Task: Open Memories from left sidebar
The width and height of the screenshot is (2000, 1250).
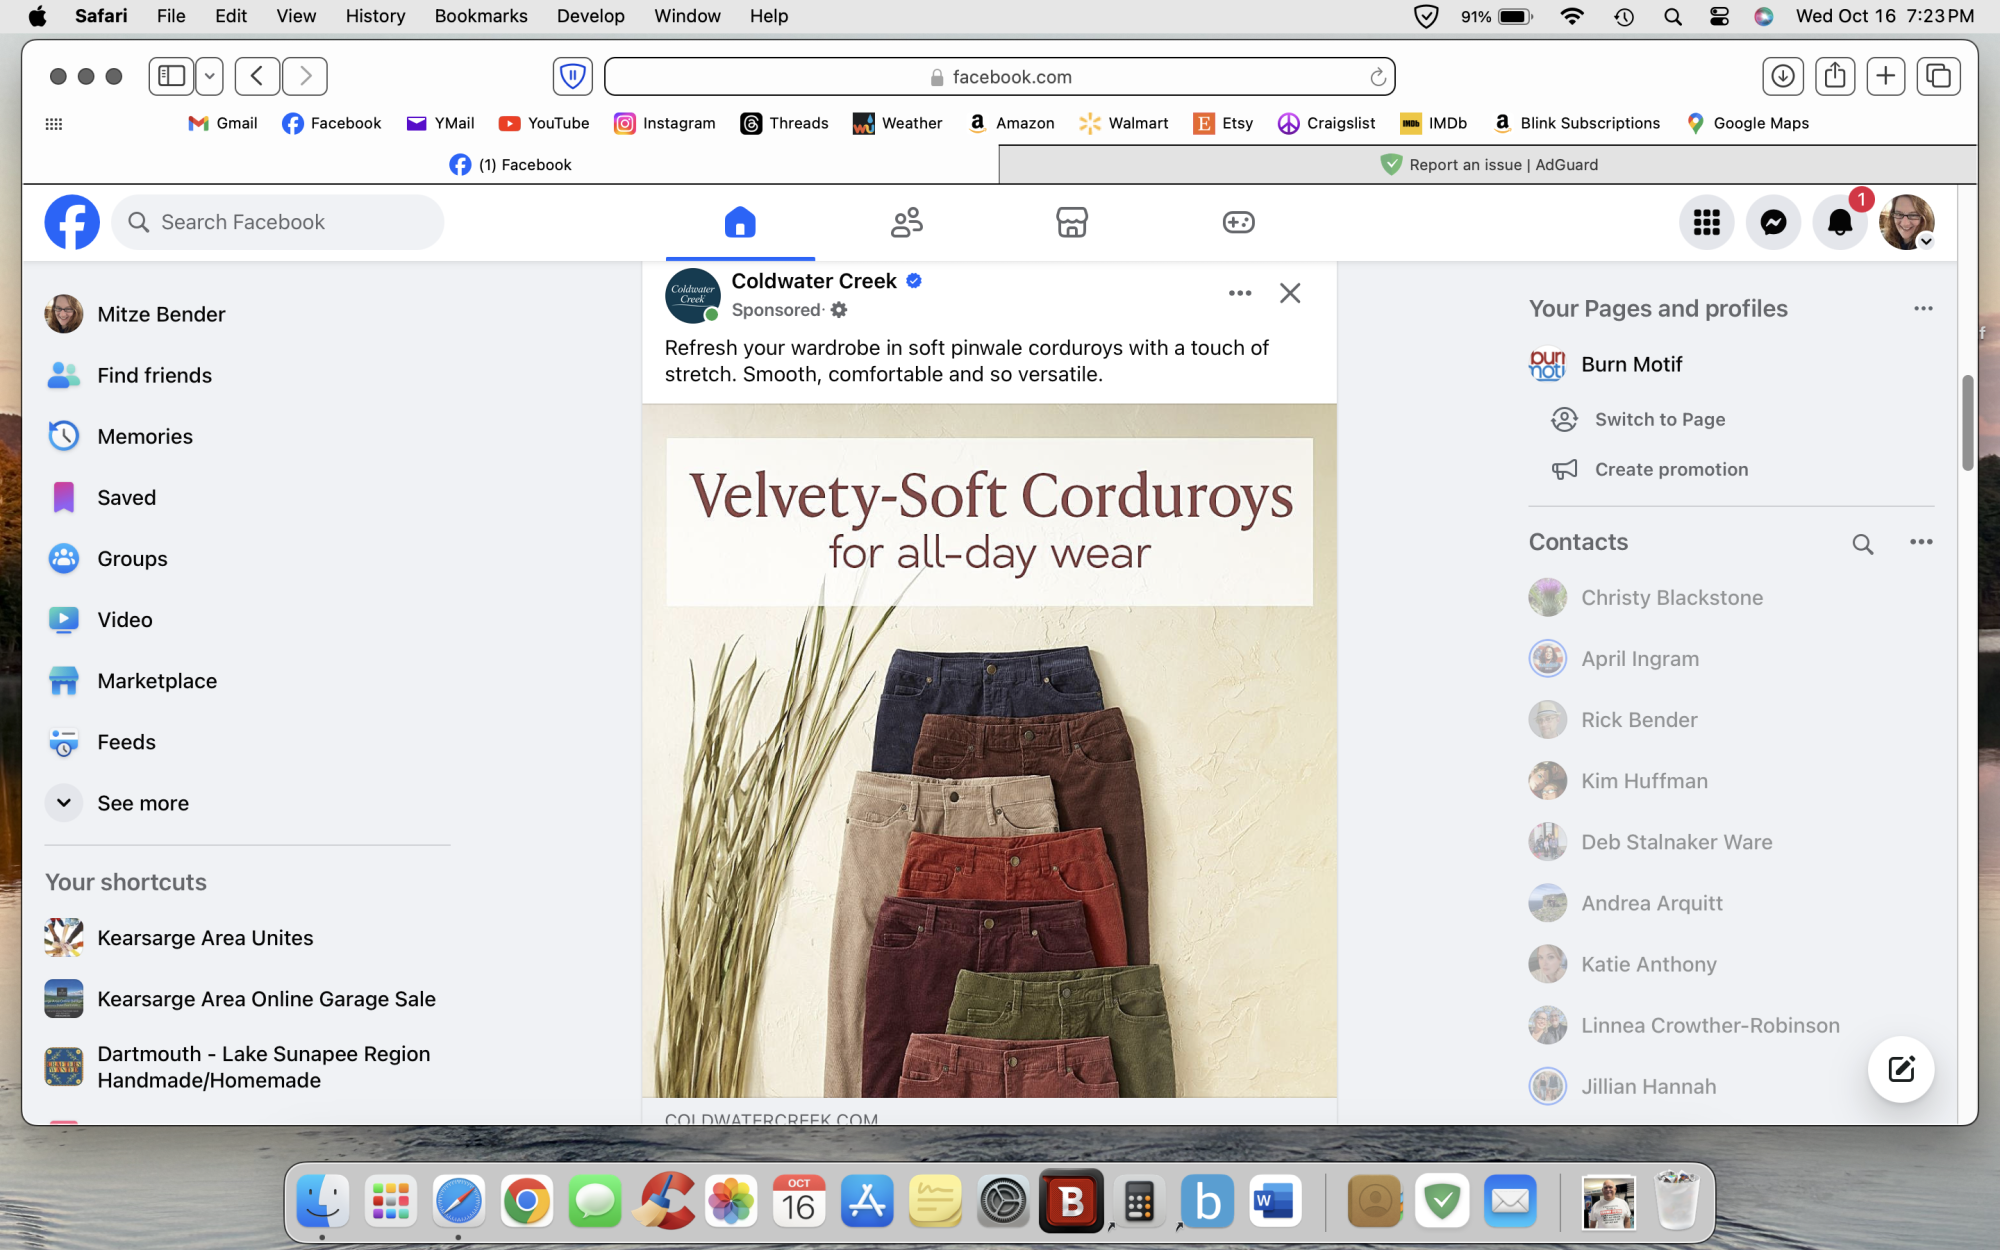Action: click(145, 436)
